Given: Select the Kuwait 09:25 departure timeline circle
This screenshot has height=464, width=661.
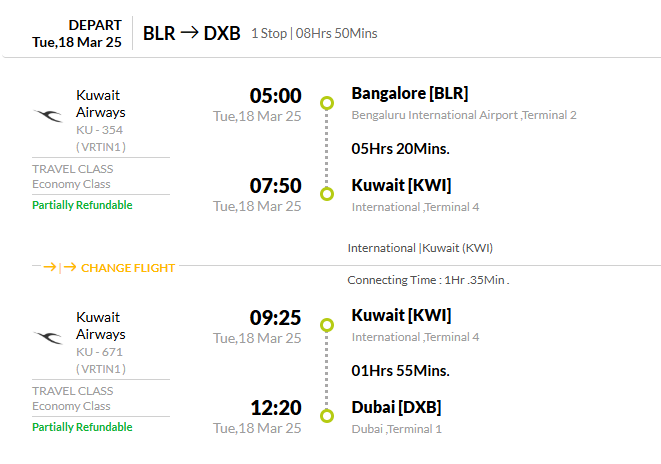Looking at the screenshot, I should (x=327, y=325).
